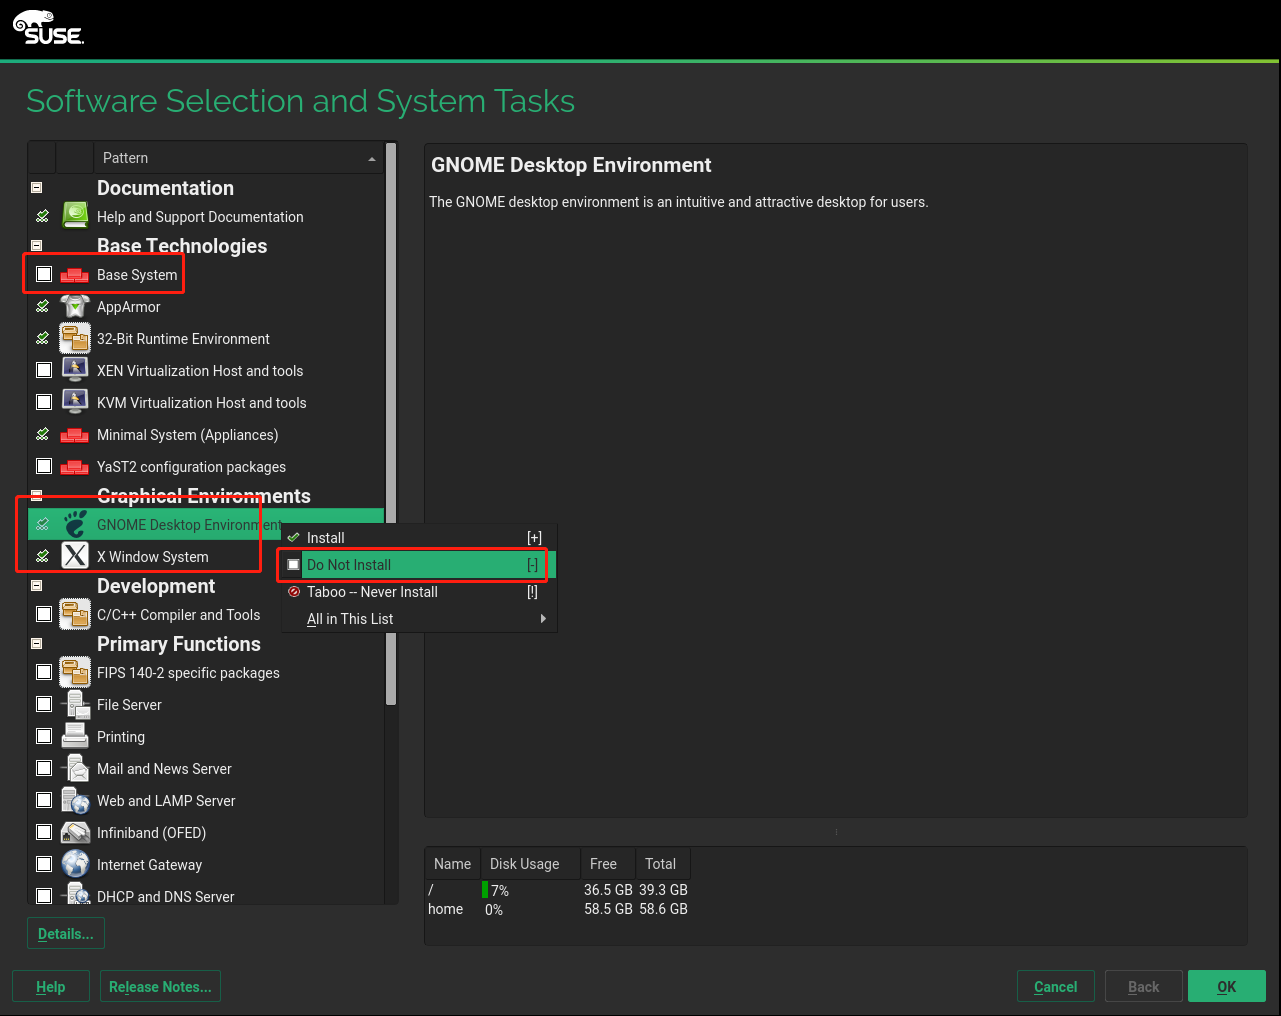Image resolution: width=1281 pixels, height=1016 pixels.
Task: Toggle the YaST2 configuration packages checkbox
Action: (44, 466)
